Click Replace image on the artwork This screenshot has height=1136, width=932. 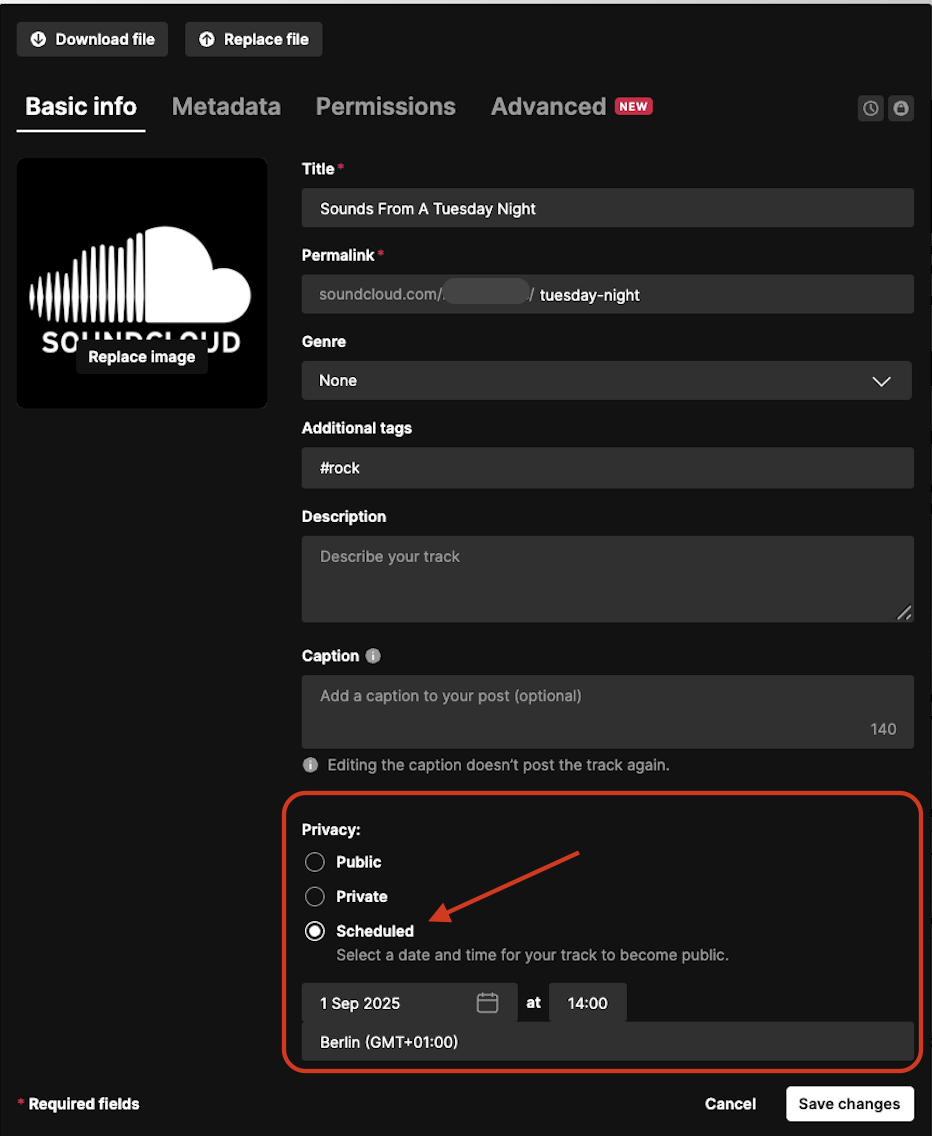point(142,357)
